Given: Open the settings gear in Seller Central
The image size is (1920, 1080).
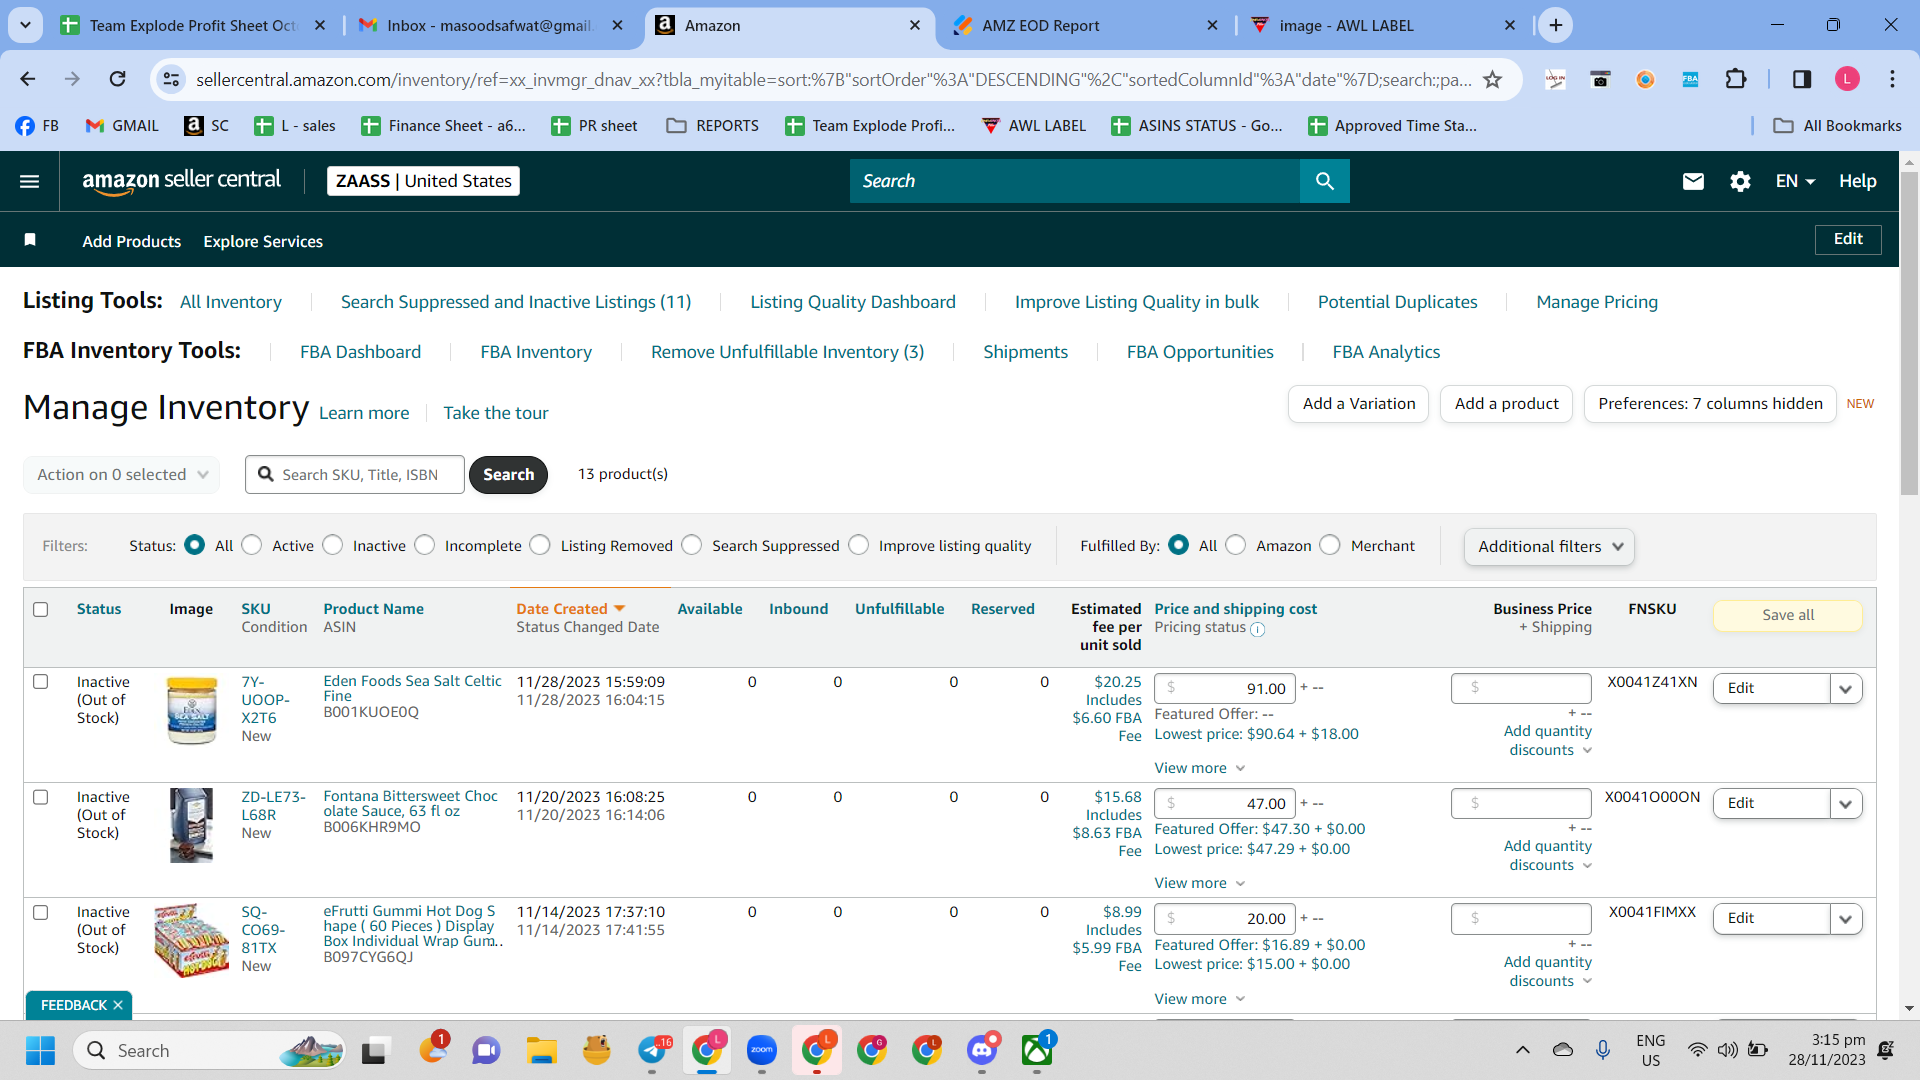Looking at the screenshot, I should pyautogui.click(x=1740, y=181).
